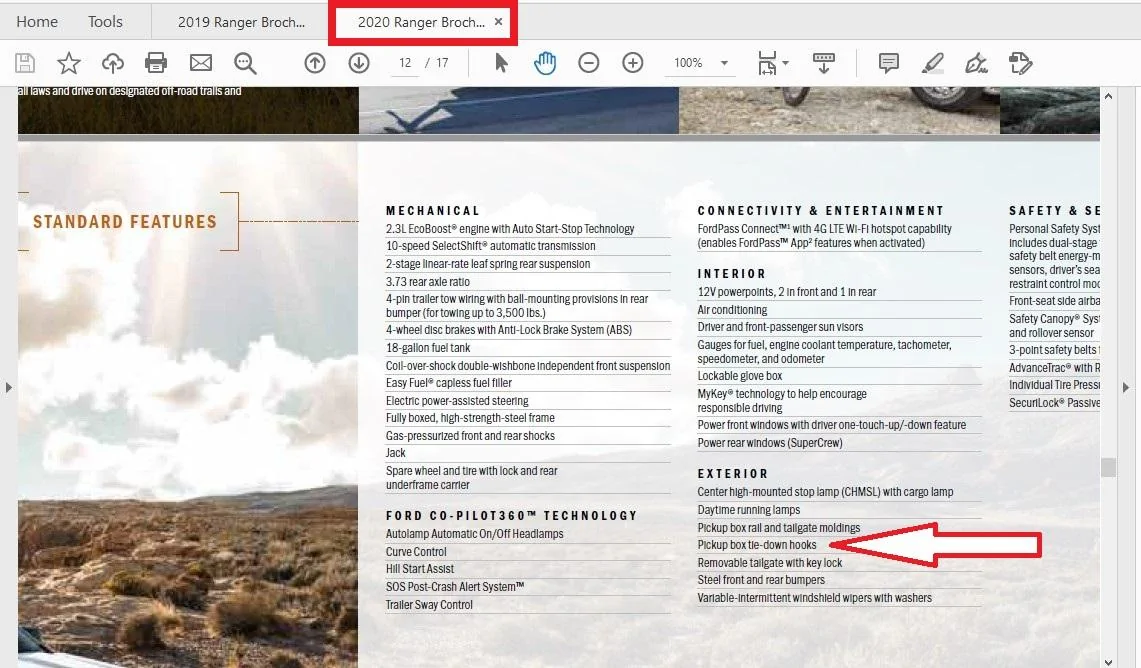Click 'Power rear windows (SuperCrew)' line
The height and width of the screenshot is (668, 1141).
tap(770, 443)
